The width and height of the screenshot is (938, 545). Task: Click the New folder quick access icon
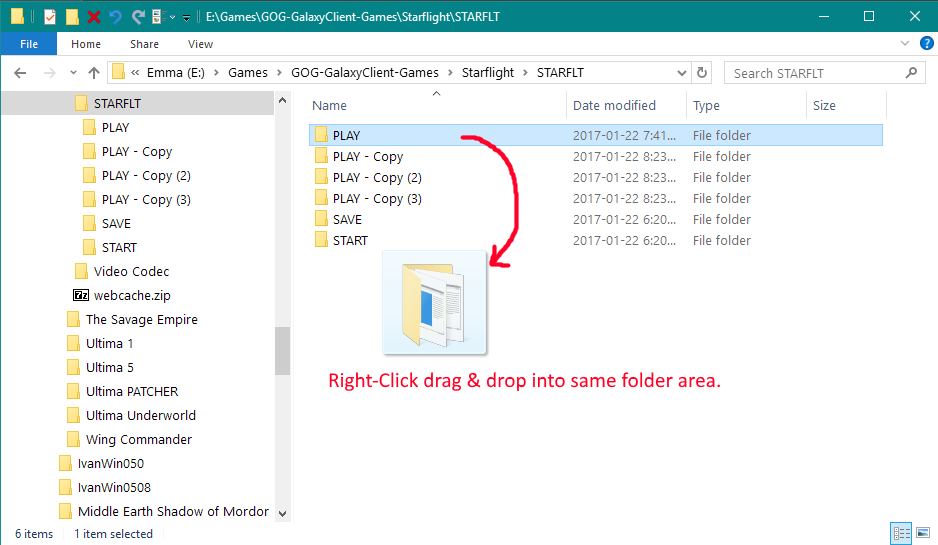coord(72,17)
